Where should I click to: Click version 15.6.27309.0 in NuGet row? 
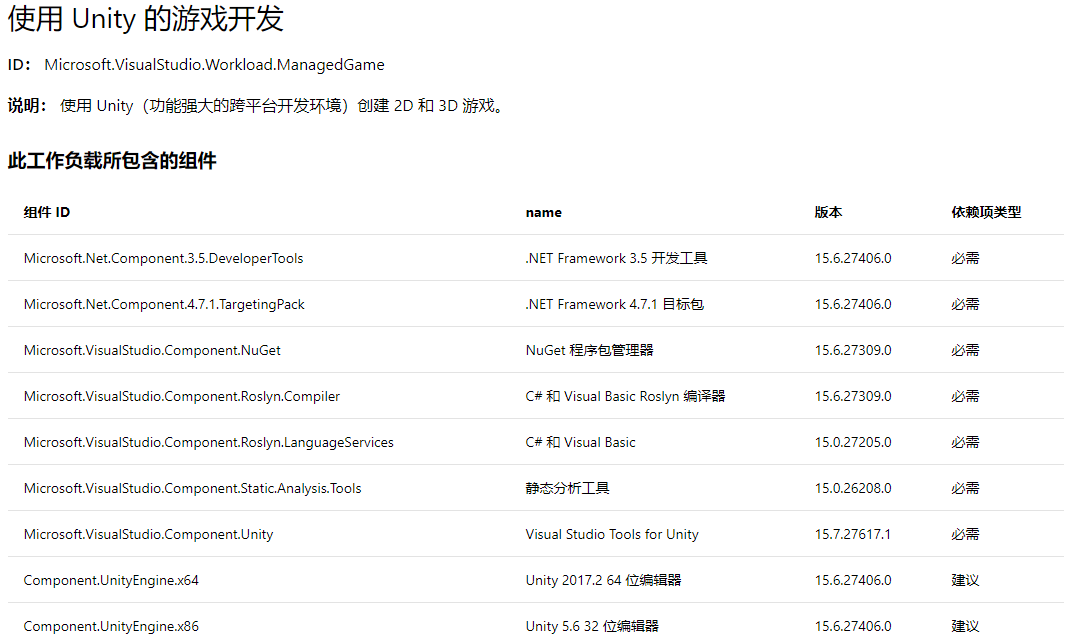pyautogui.click(x=853, y=351)
